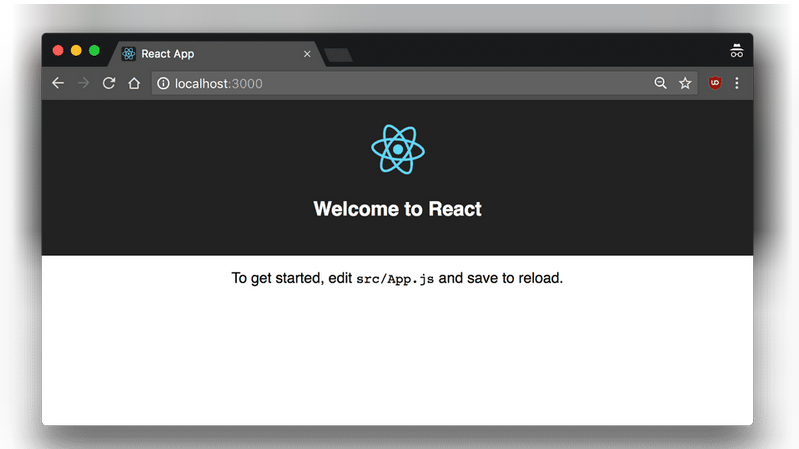Click the incognito indicator icon
799x449 pixels.
[x=736, y=51]
